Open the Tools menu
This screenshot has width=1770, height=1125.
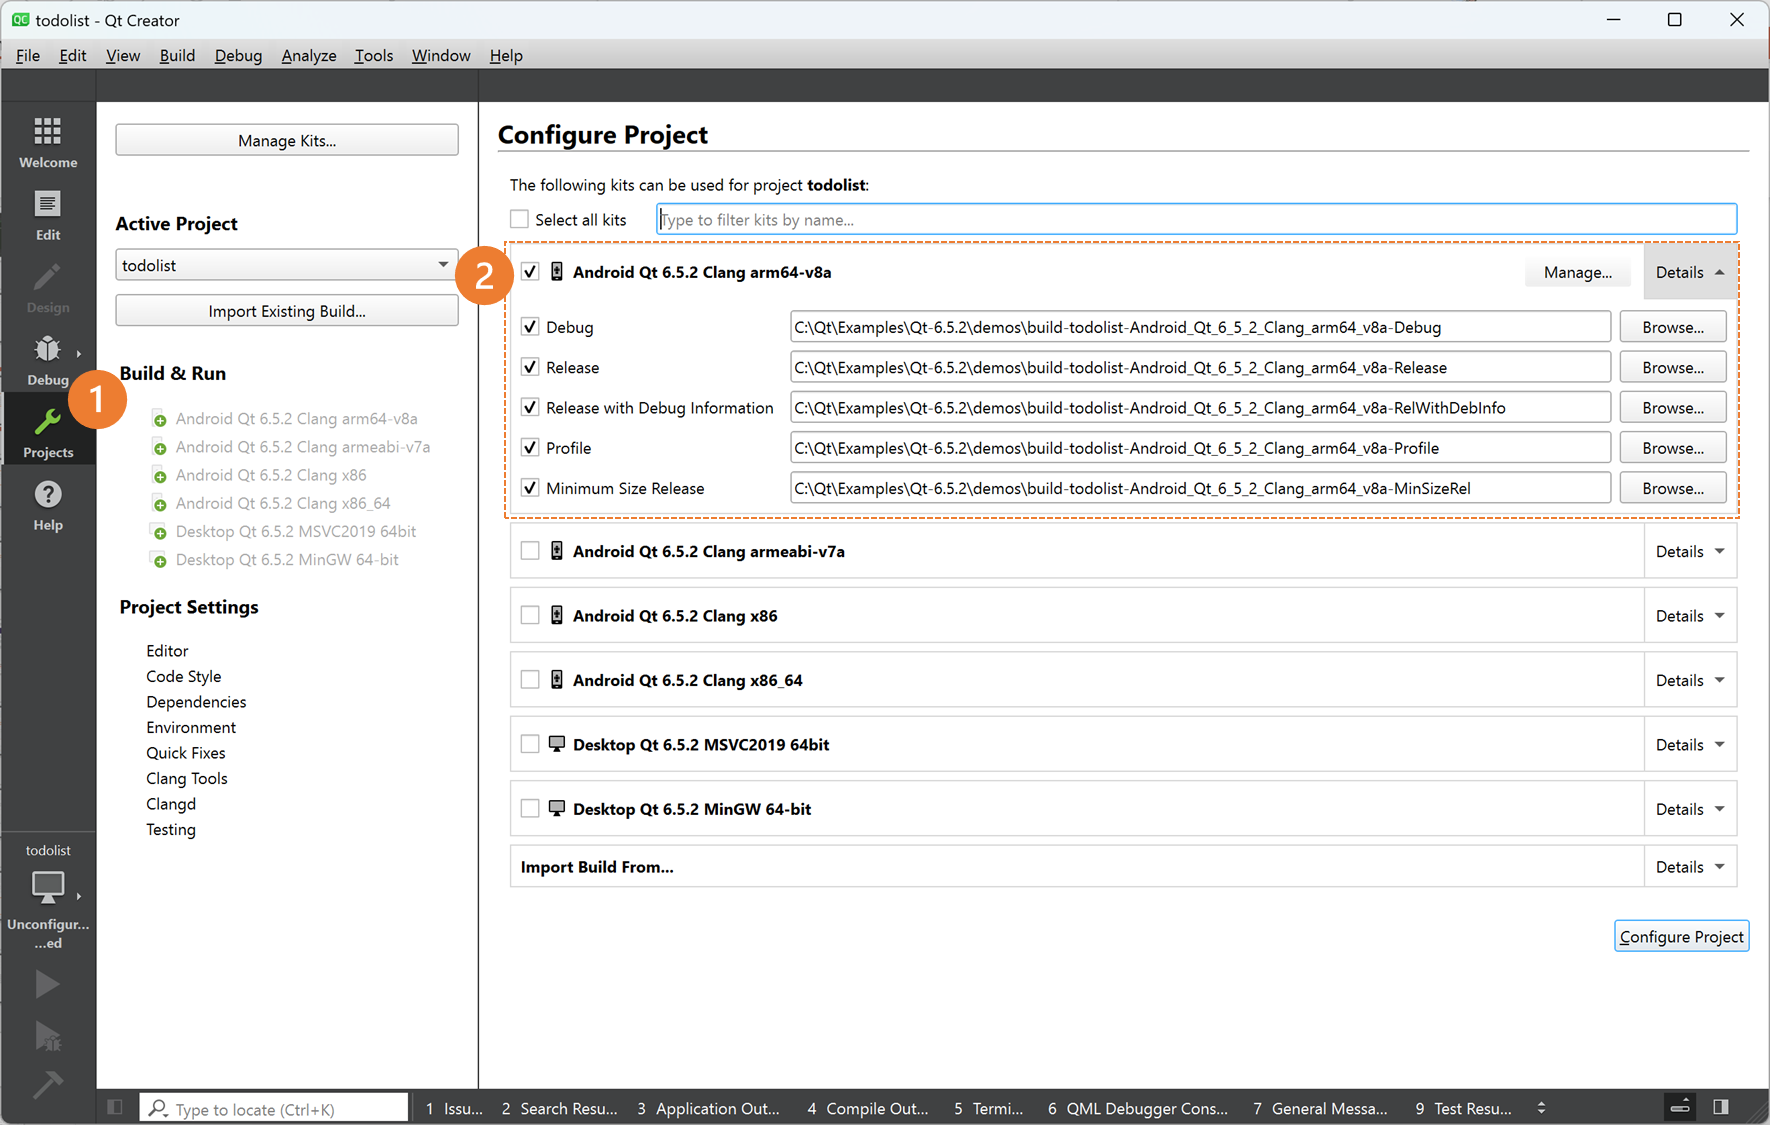[x=374, y=55]
